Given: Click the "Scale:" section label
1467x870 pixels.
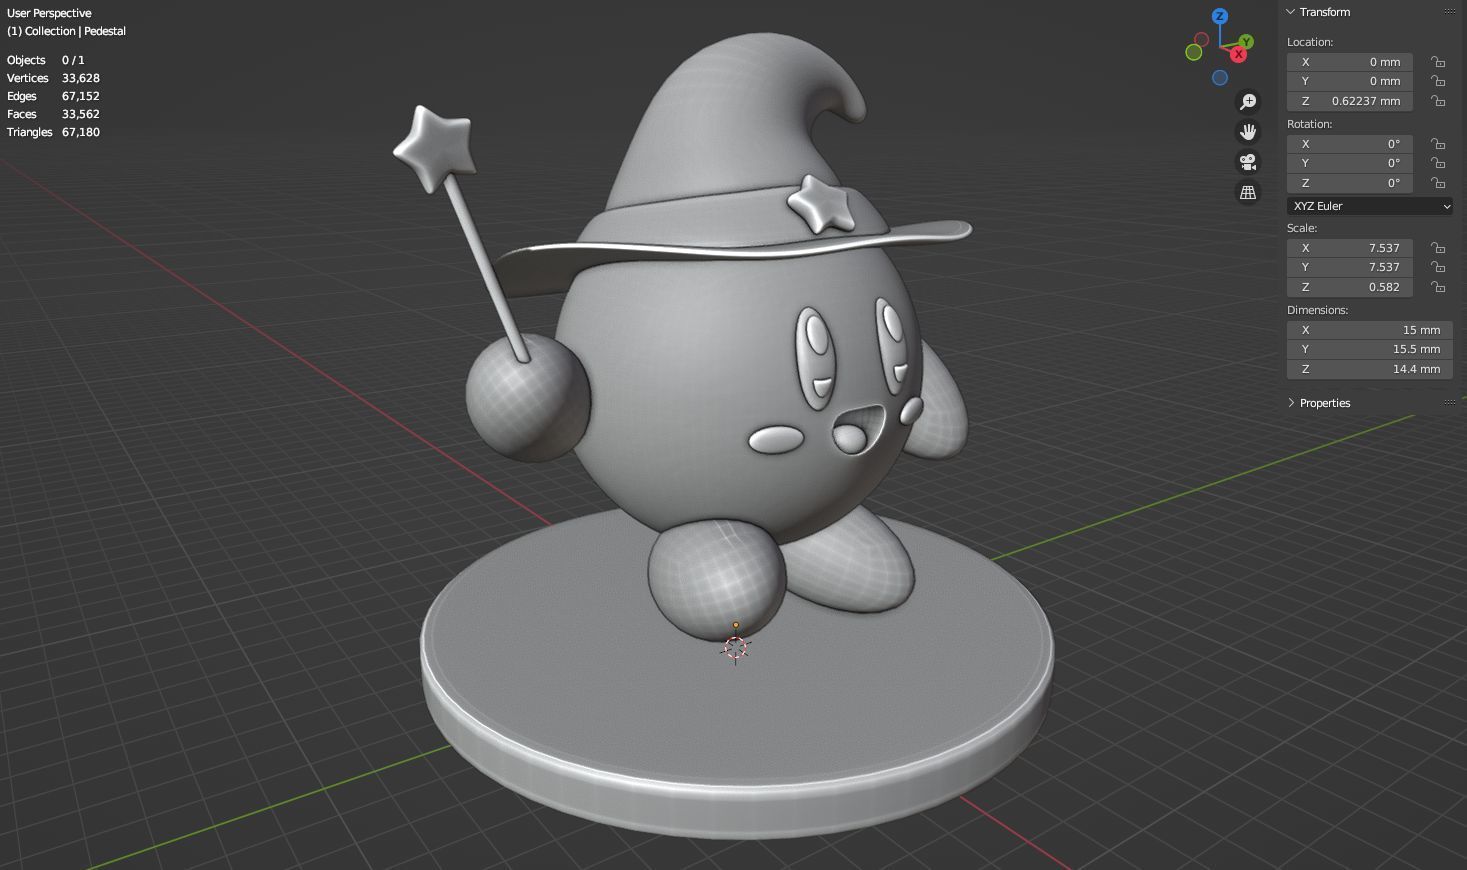Looking at the screenshot, I should coord(1302,228).
